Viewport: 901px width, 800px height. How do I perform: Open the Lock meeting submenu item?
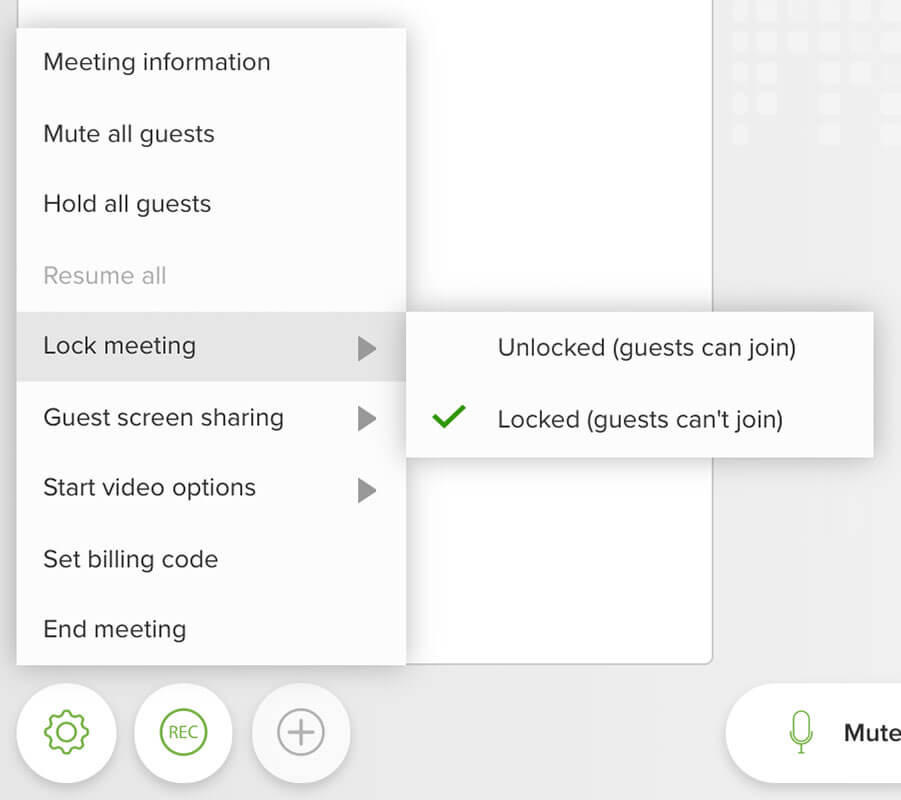[211, 347]
